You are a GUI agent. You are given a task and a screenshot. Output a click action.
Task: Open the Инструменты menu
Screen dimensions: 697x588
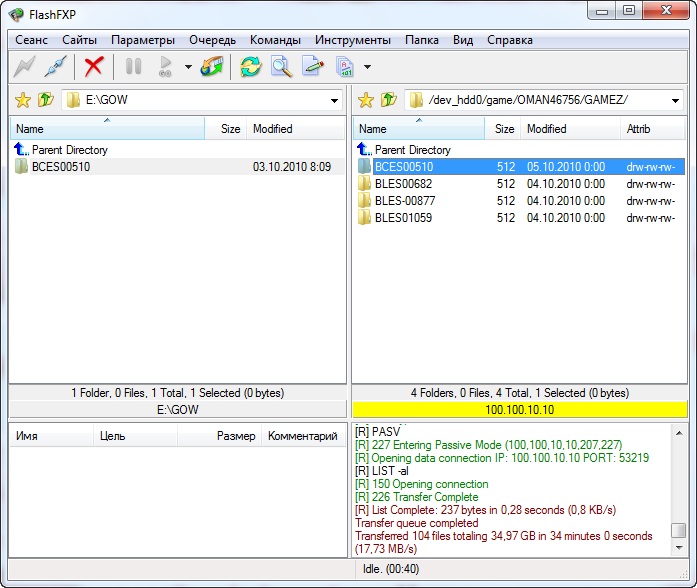(x=352, y=40)
